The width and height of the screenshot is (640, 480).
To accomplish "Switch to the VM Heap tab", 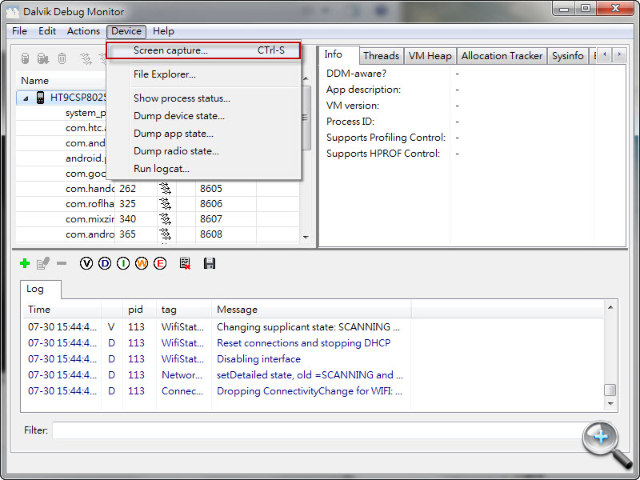I will pyautogui.click(x=430, y=56).
